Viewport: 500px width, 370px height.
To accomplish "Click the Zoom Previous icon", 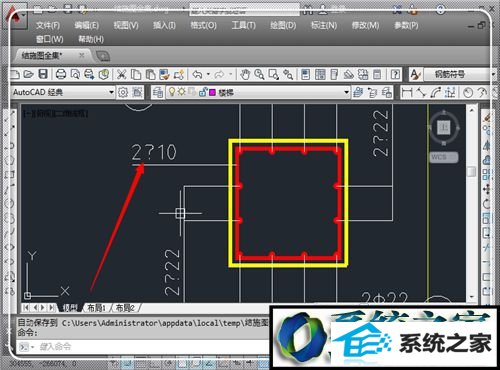I will (x=288, y=74).
